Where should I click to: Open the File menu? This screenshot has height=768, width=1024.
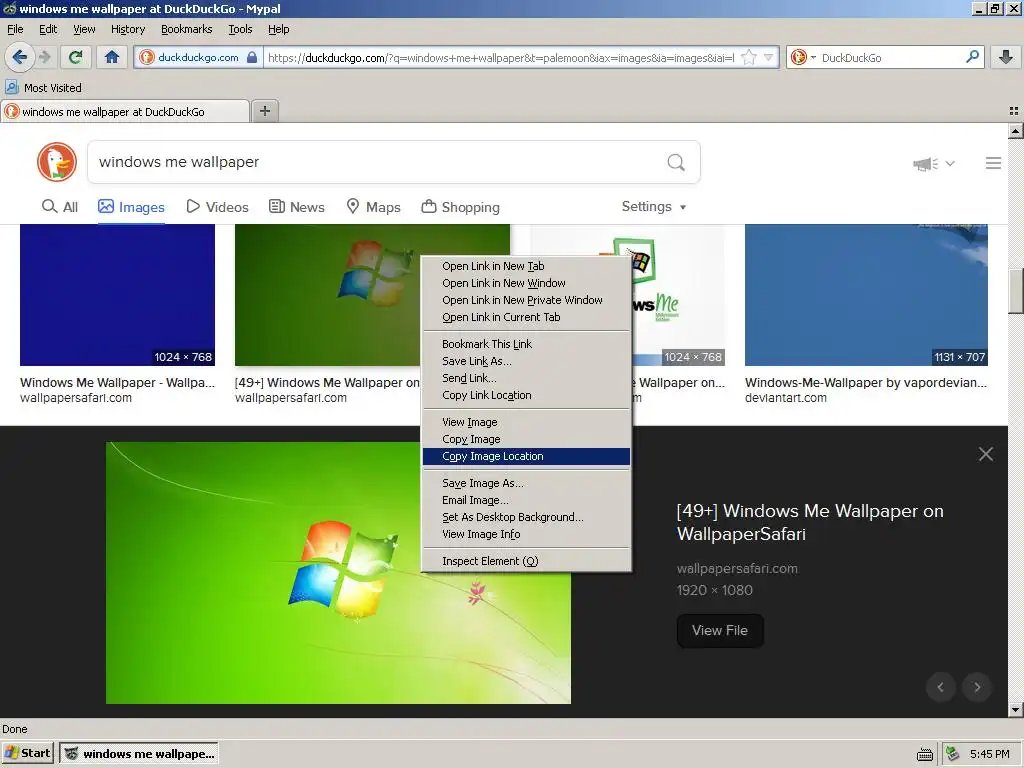[x=15, y=29]
